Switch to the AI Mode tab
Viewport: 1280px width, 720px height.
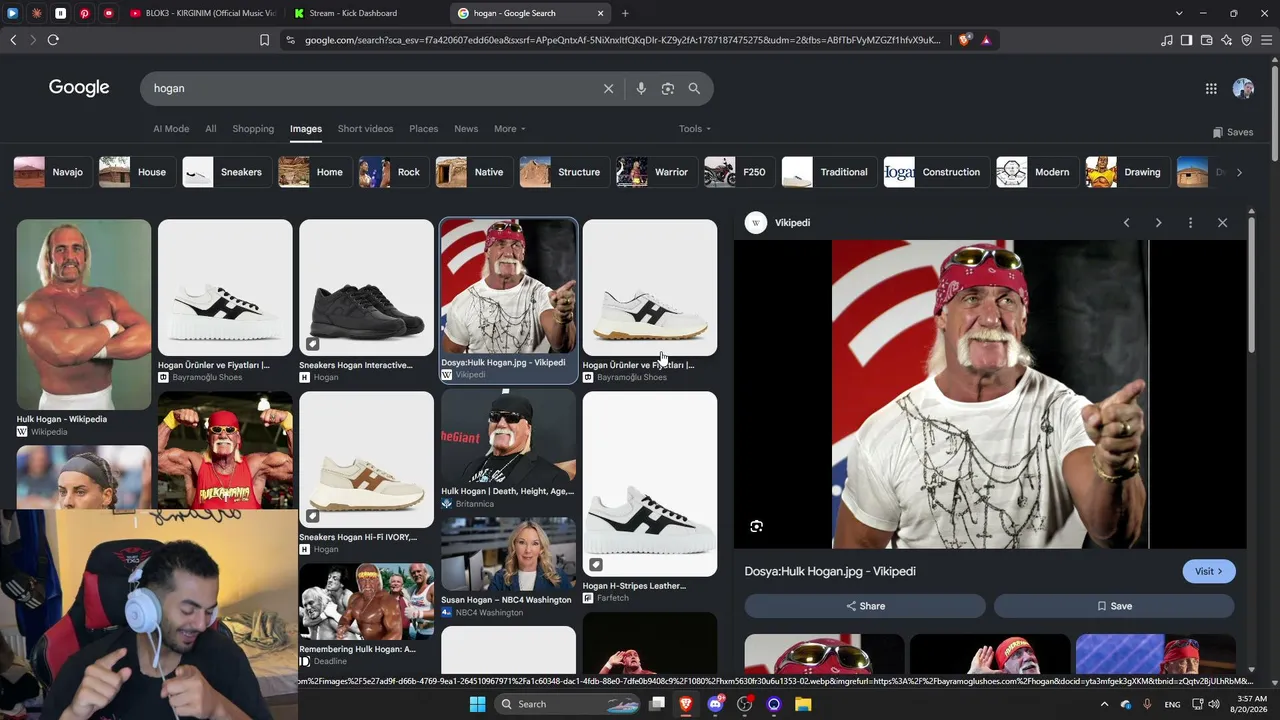pyautogui.click(x=171, y=129)
